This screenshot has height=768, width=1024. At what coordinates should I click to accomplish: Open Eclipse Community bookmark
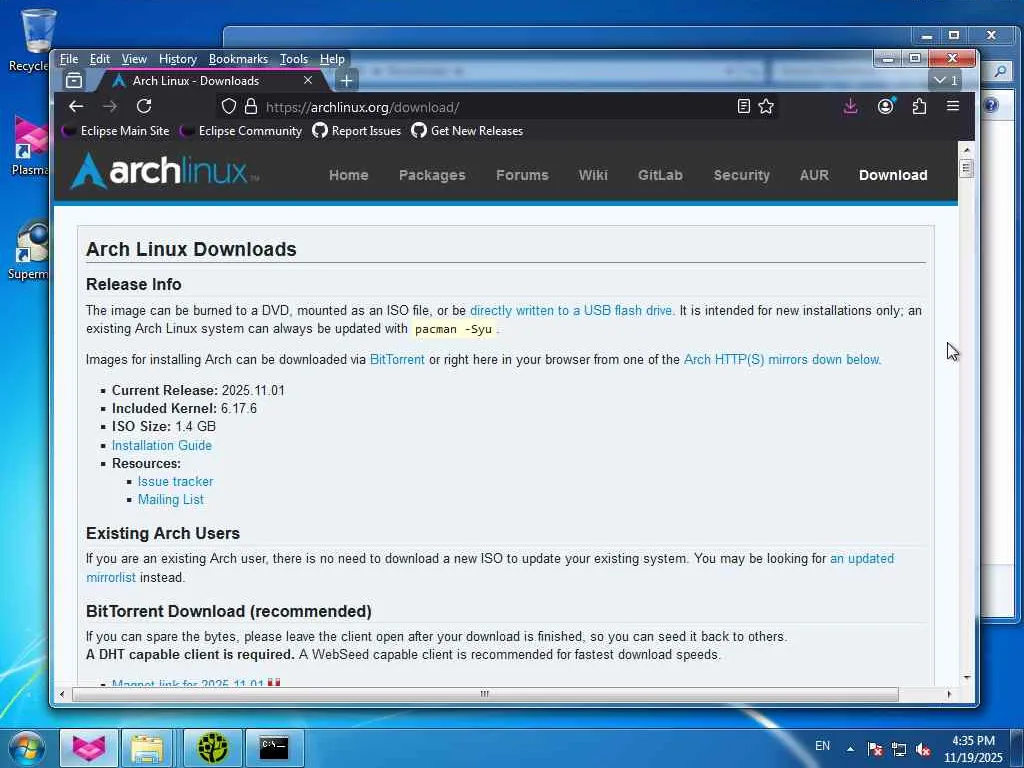242,131
